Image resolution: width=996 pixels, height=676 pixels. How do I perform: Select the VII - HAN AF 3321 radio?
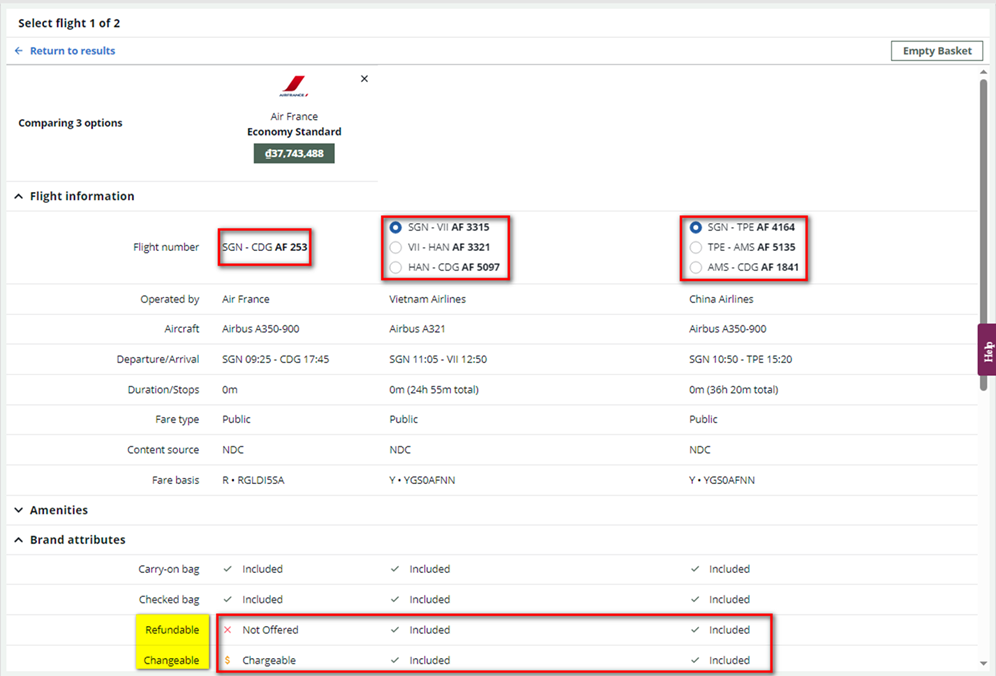pyautogui.click(x=396, y=247)
